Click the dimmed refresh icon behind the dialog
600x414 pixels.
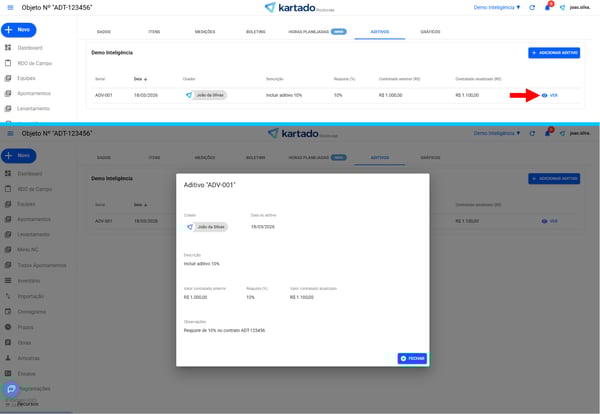(x=532, y=133)
